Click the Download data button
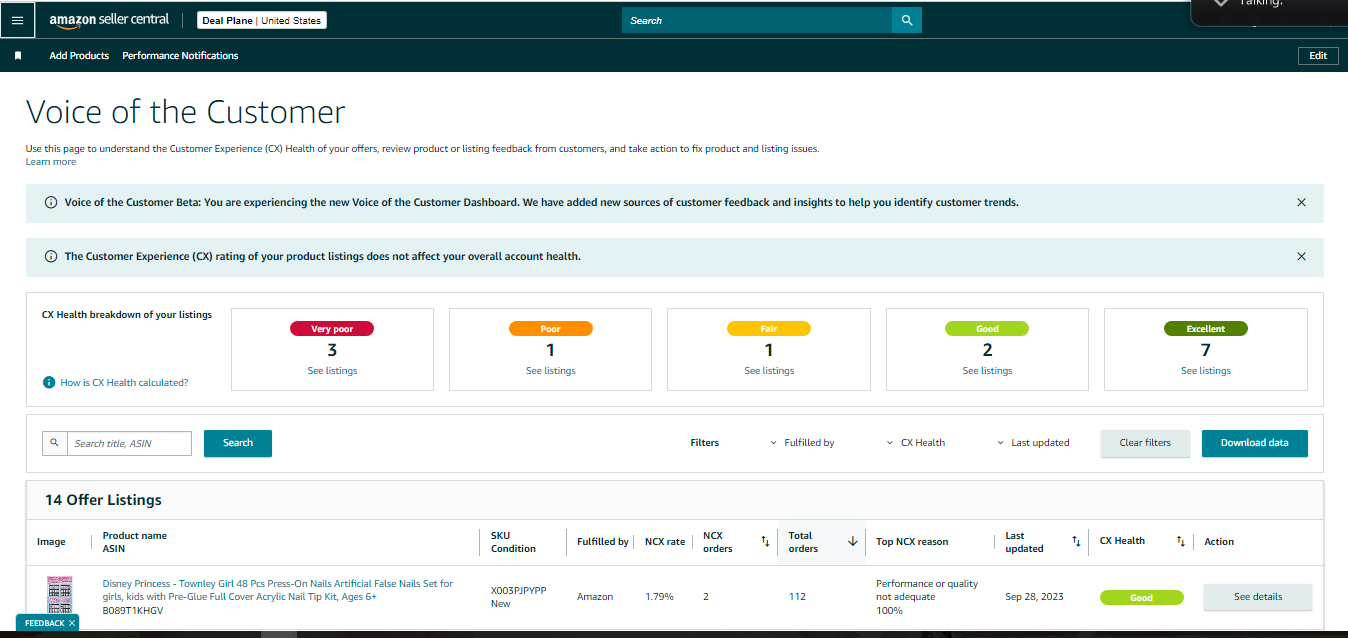Screen dimensions: 1348x638 (1254, 443)
